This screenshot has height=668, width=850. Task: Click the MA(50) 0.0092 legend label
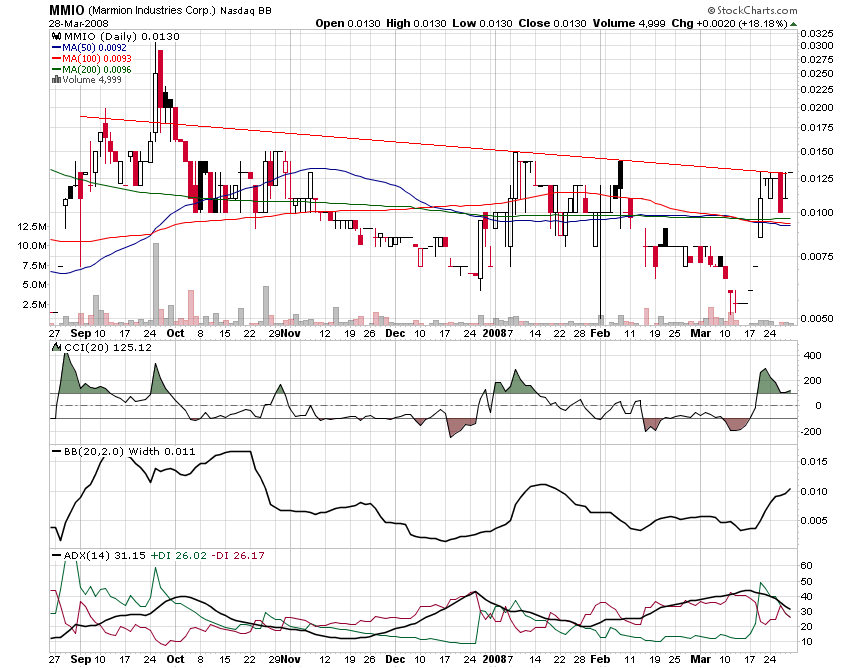(94, 48)
